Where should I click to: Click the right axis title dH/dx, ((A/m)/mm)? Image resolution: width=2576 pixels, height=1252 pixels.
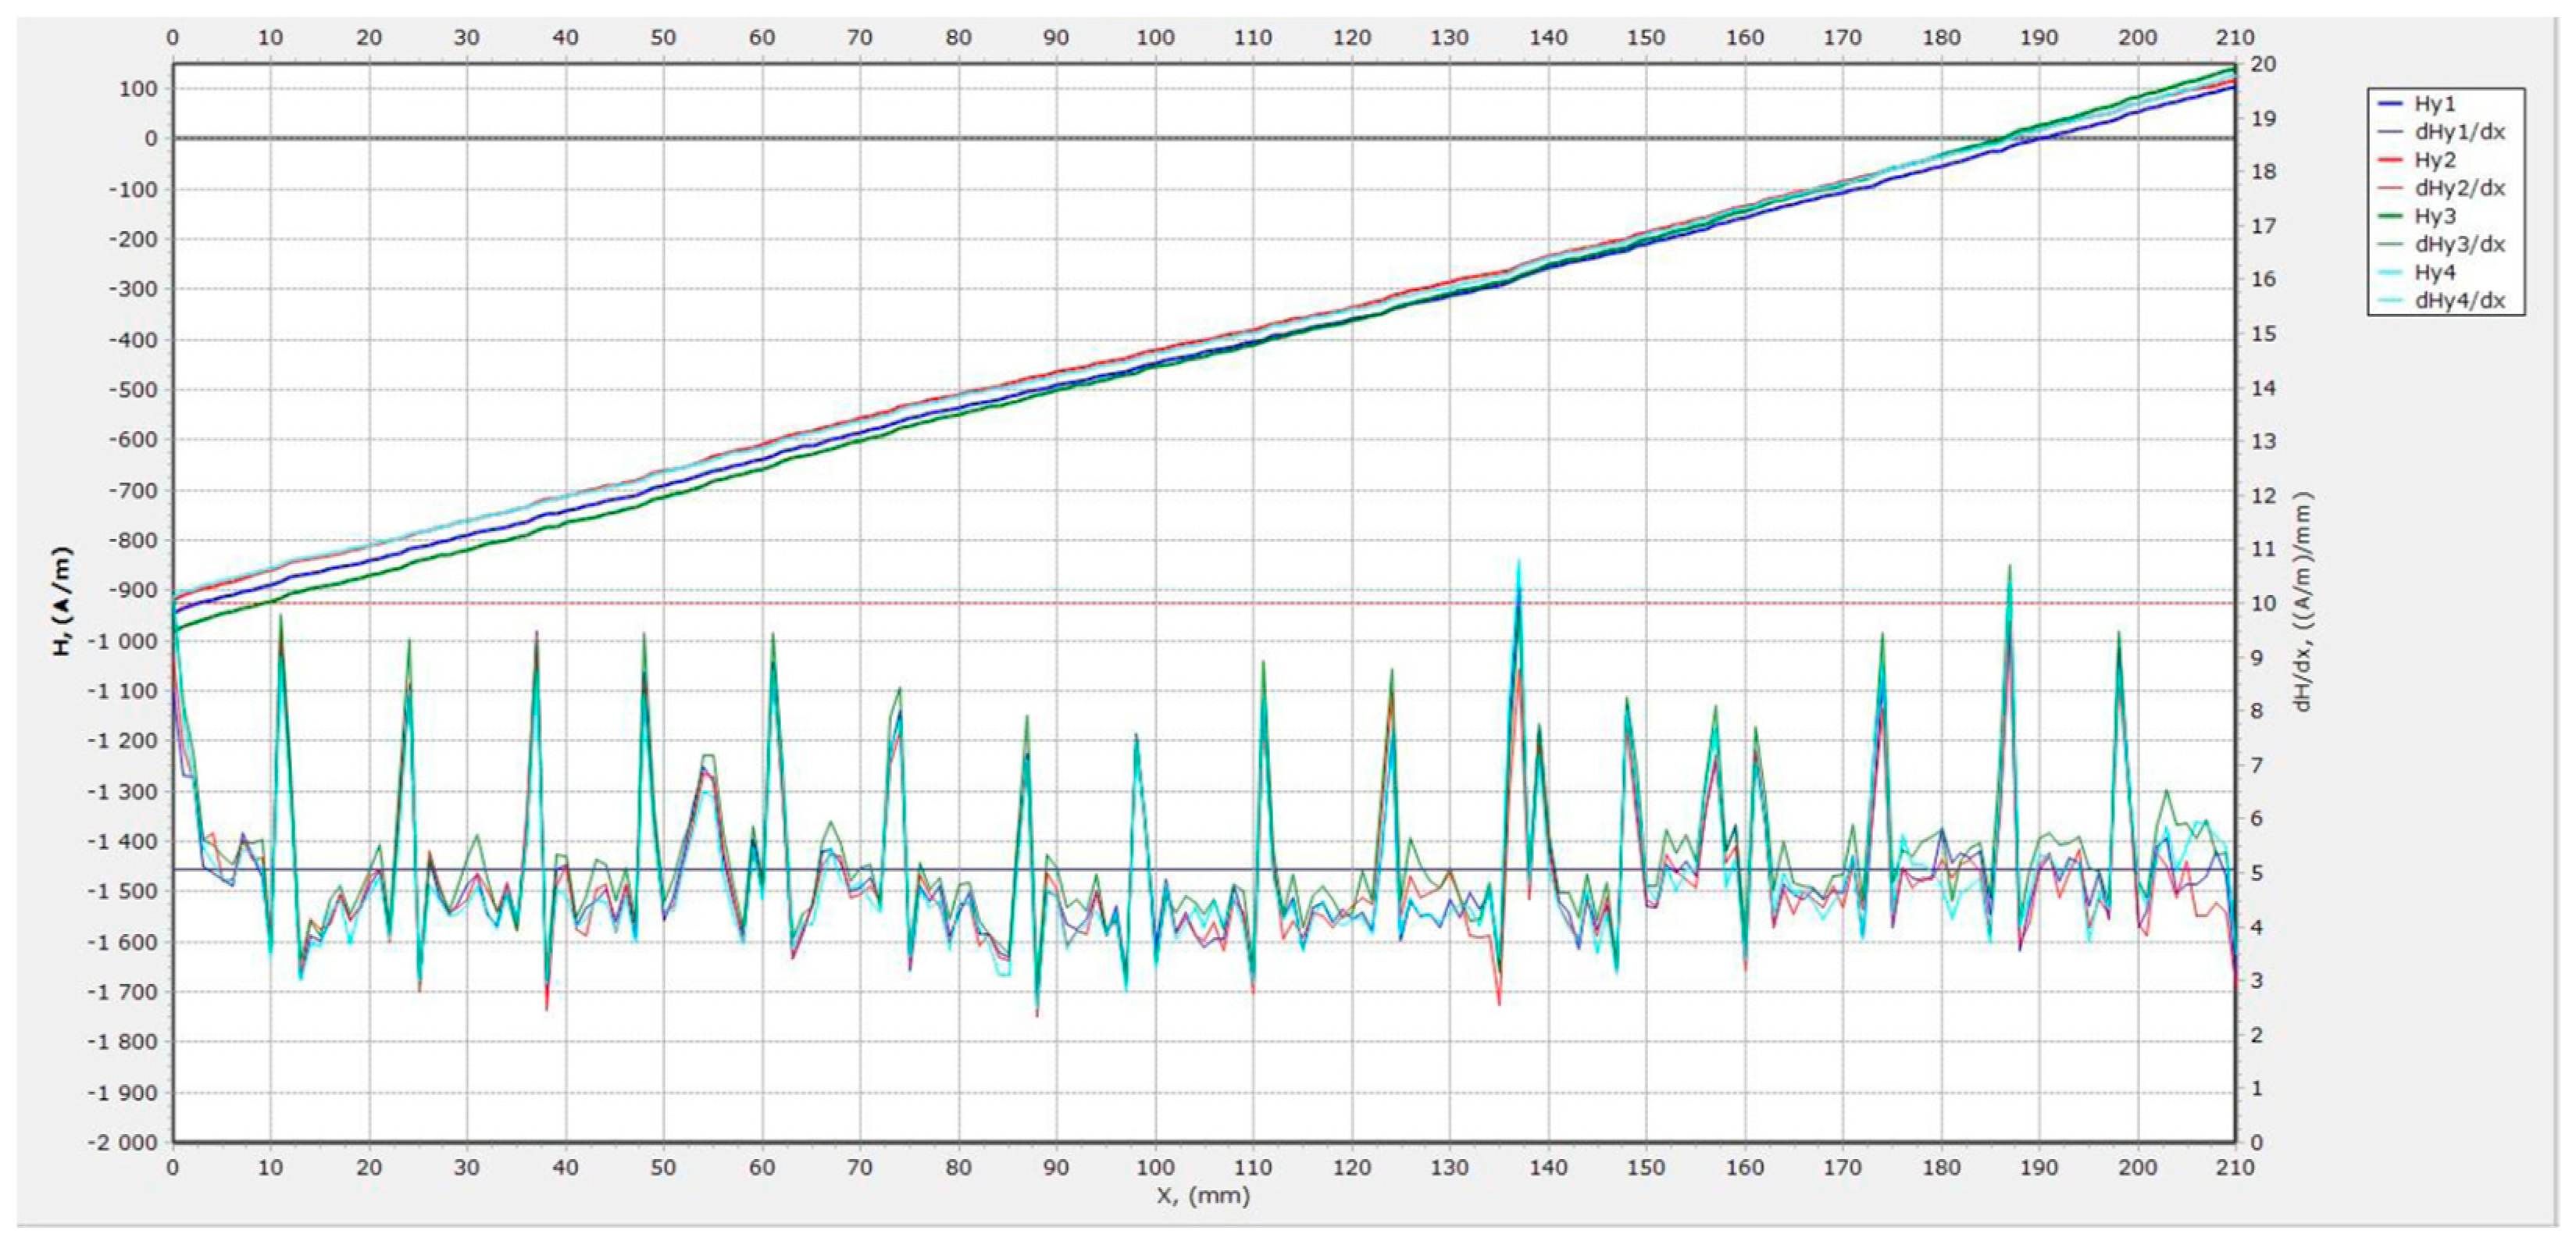pyautogui.click(x=2302, y=601)
